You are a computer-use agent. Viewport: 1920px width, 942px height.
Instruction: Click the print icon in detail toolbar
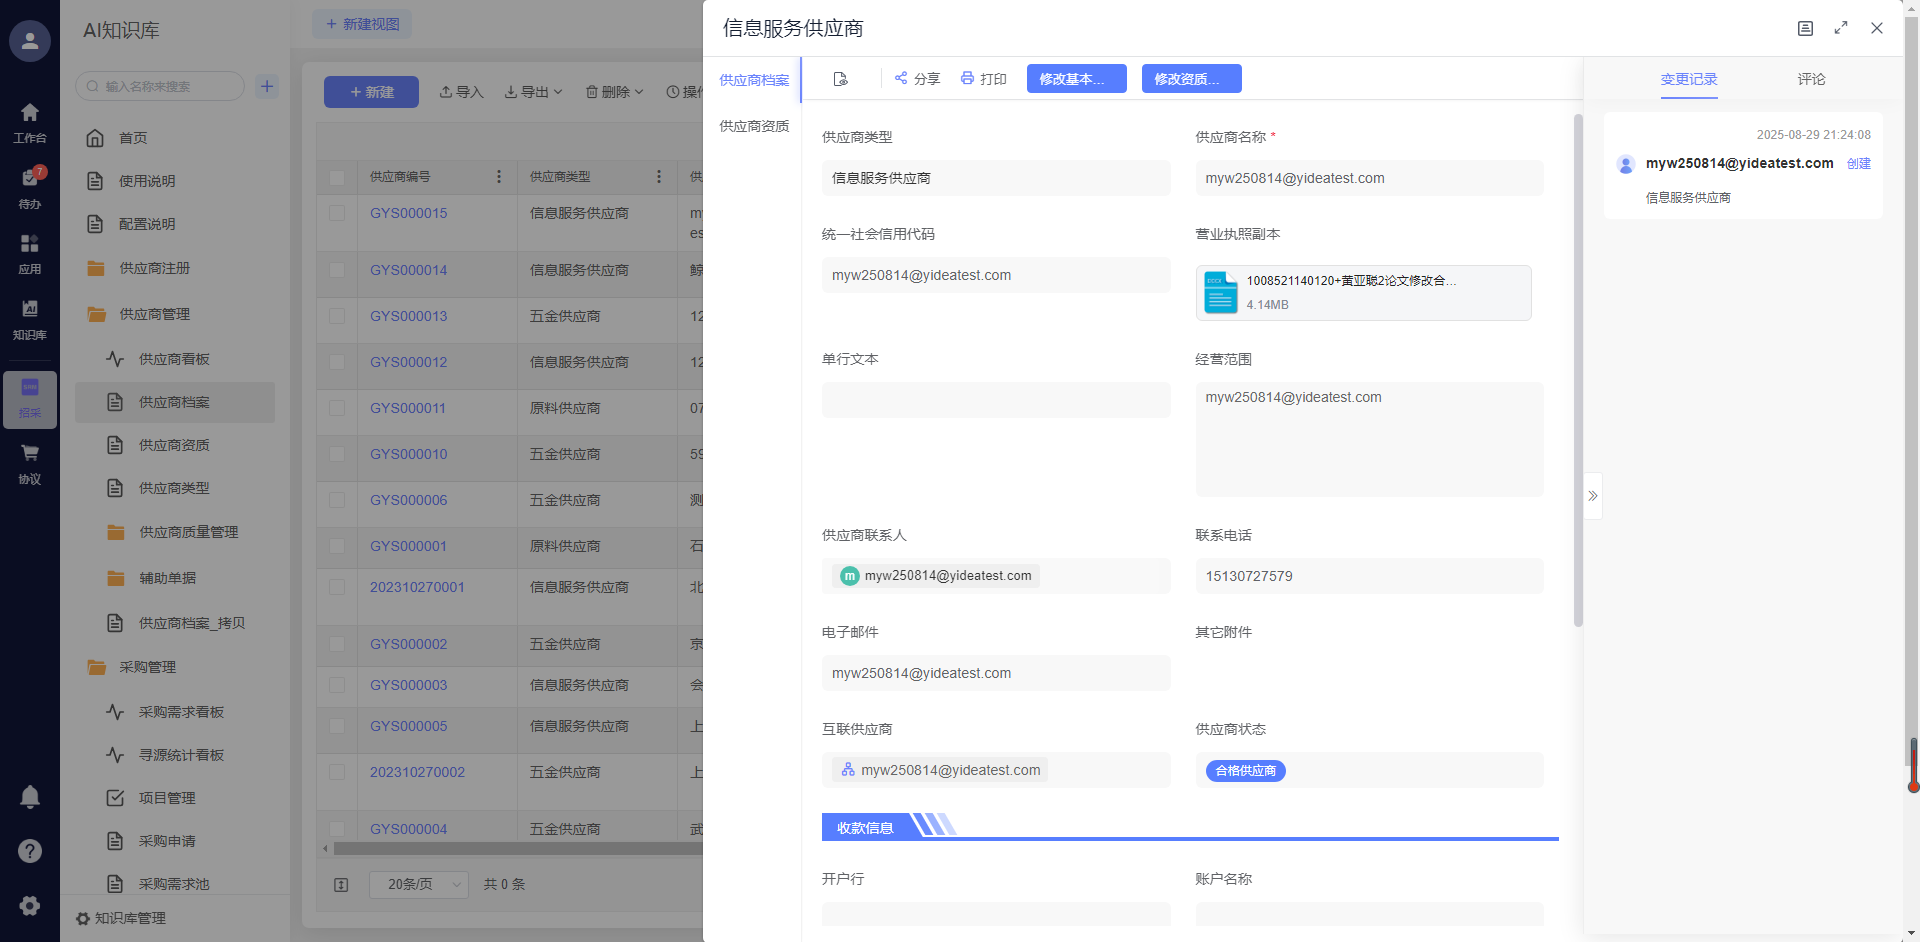pyautogui.click(x=967, y=78)
